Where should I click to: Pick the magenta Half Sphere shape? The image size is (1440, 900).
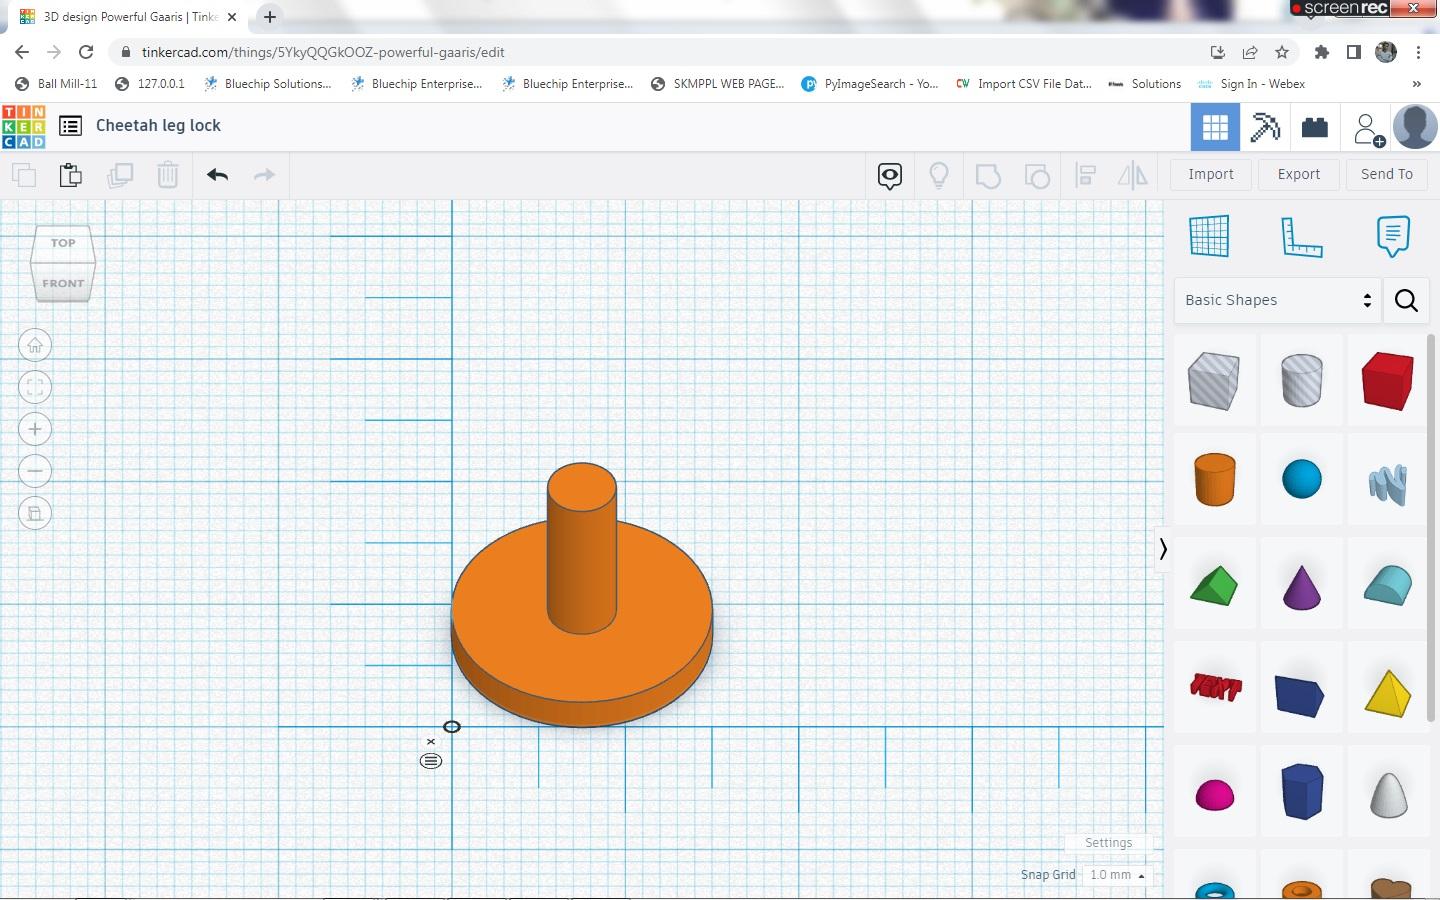[x=1215, y=796]
